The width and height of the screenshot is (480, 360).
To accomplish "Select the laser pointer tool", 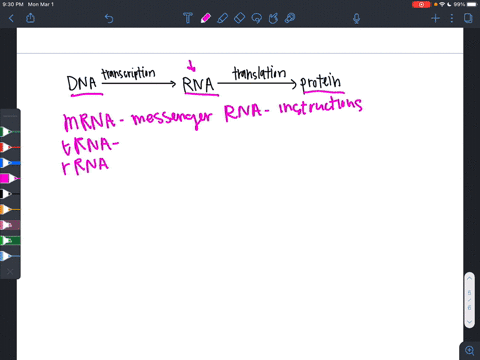I will pyautogui.click(x=290, y=18).
